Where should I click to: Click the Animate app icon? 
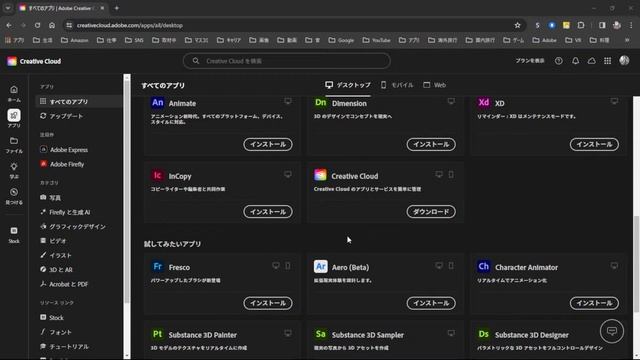[158, 102]
